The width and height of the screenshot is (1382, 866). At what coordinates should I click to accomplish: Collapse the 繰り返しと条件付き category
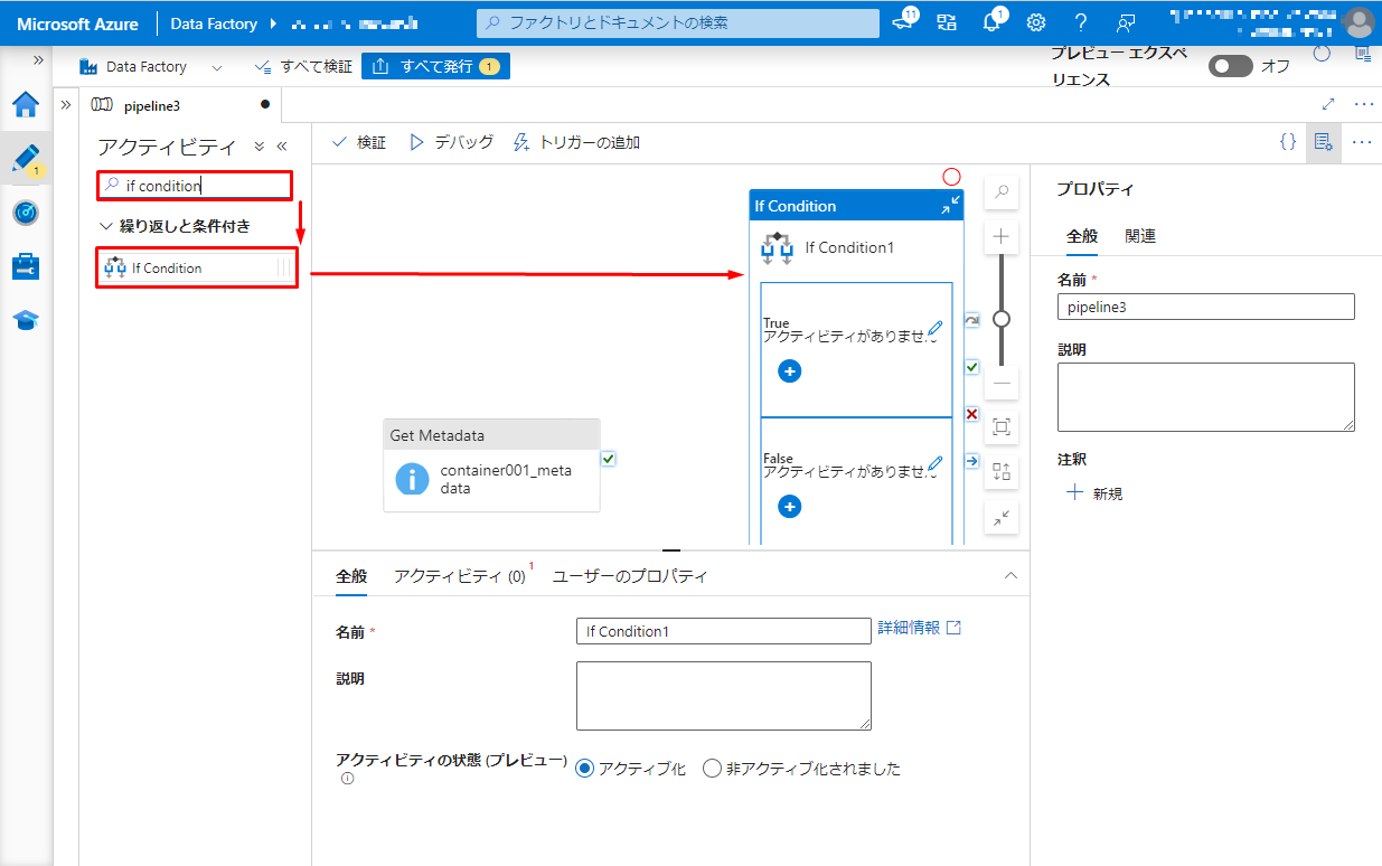[107, 226]
